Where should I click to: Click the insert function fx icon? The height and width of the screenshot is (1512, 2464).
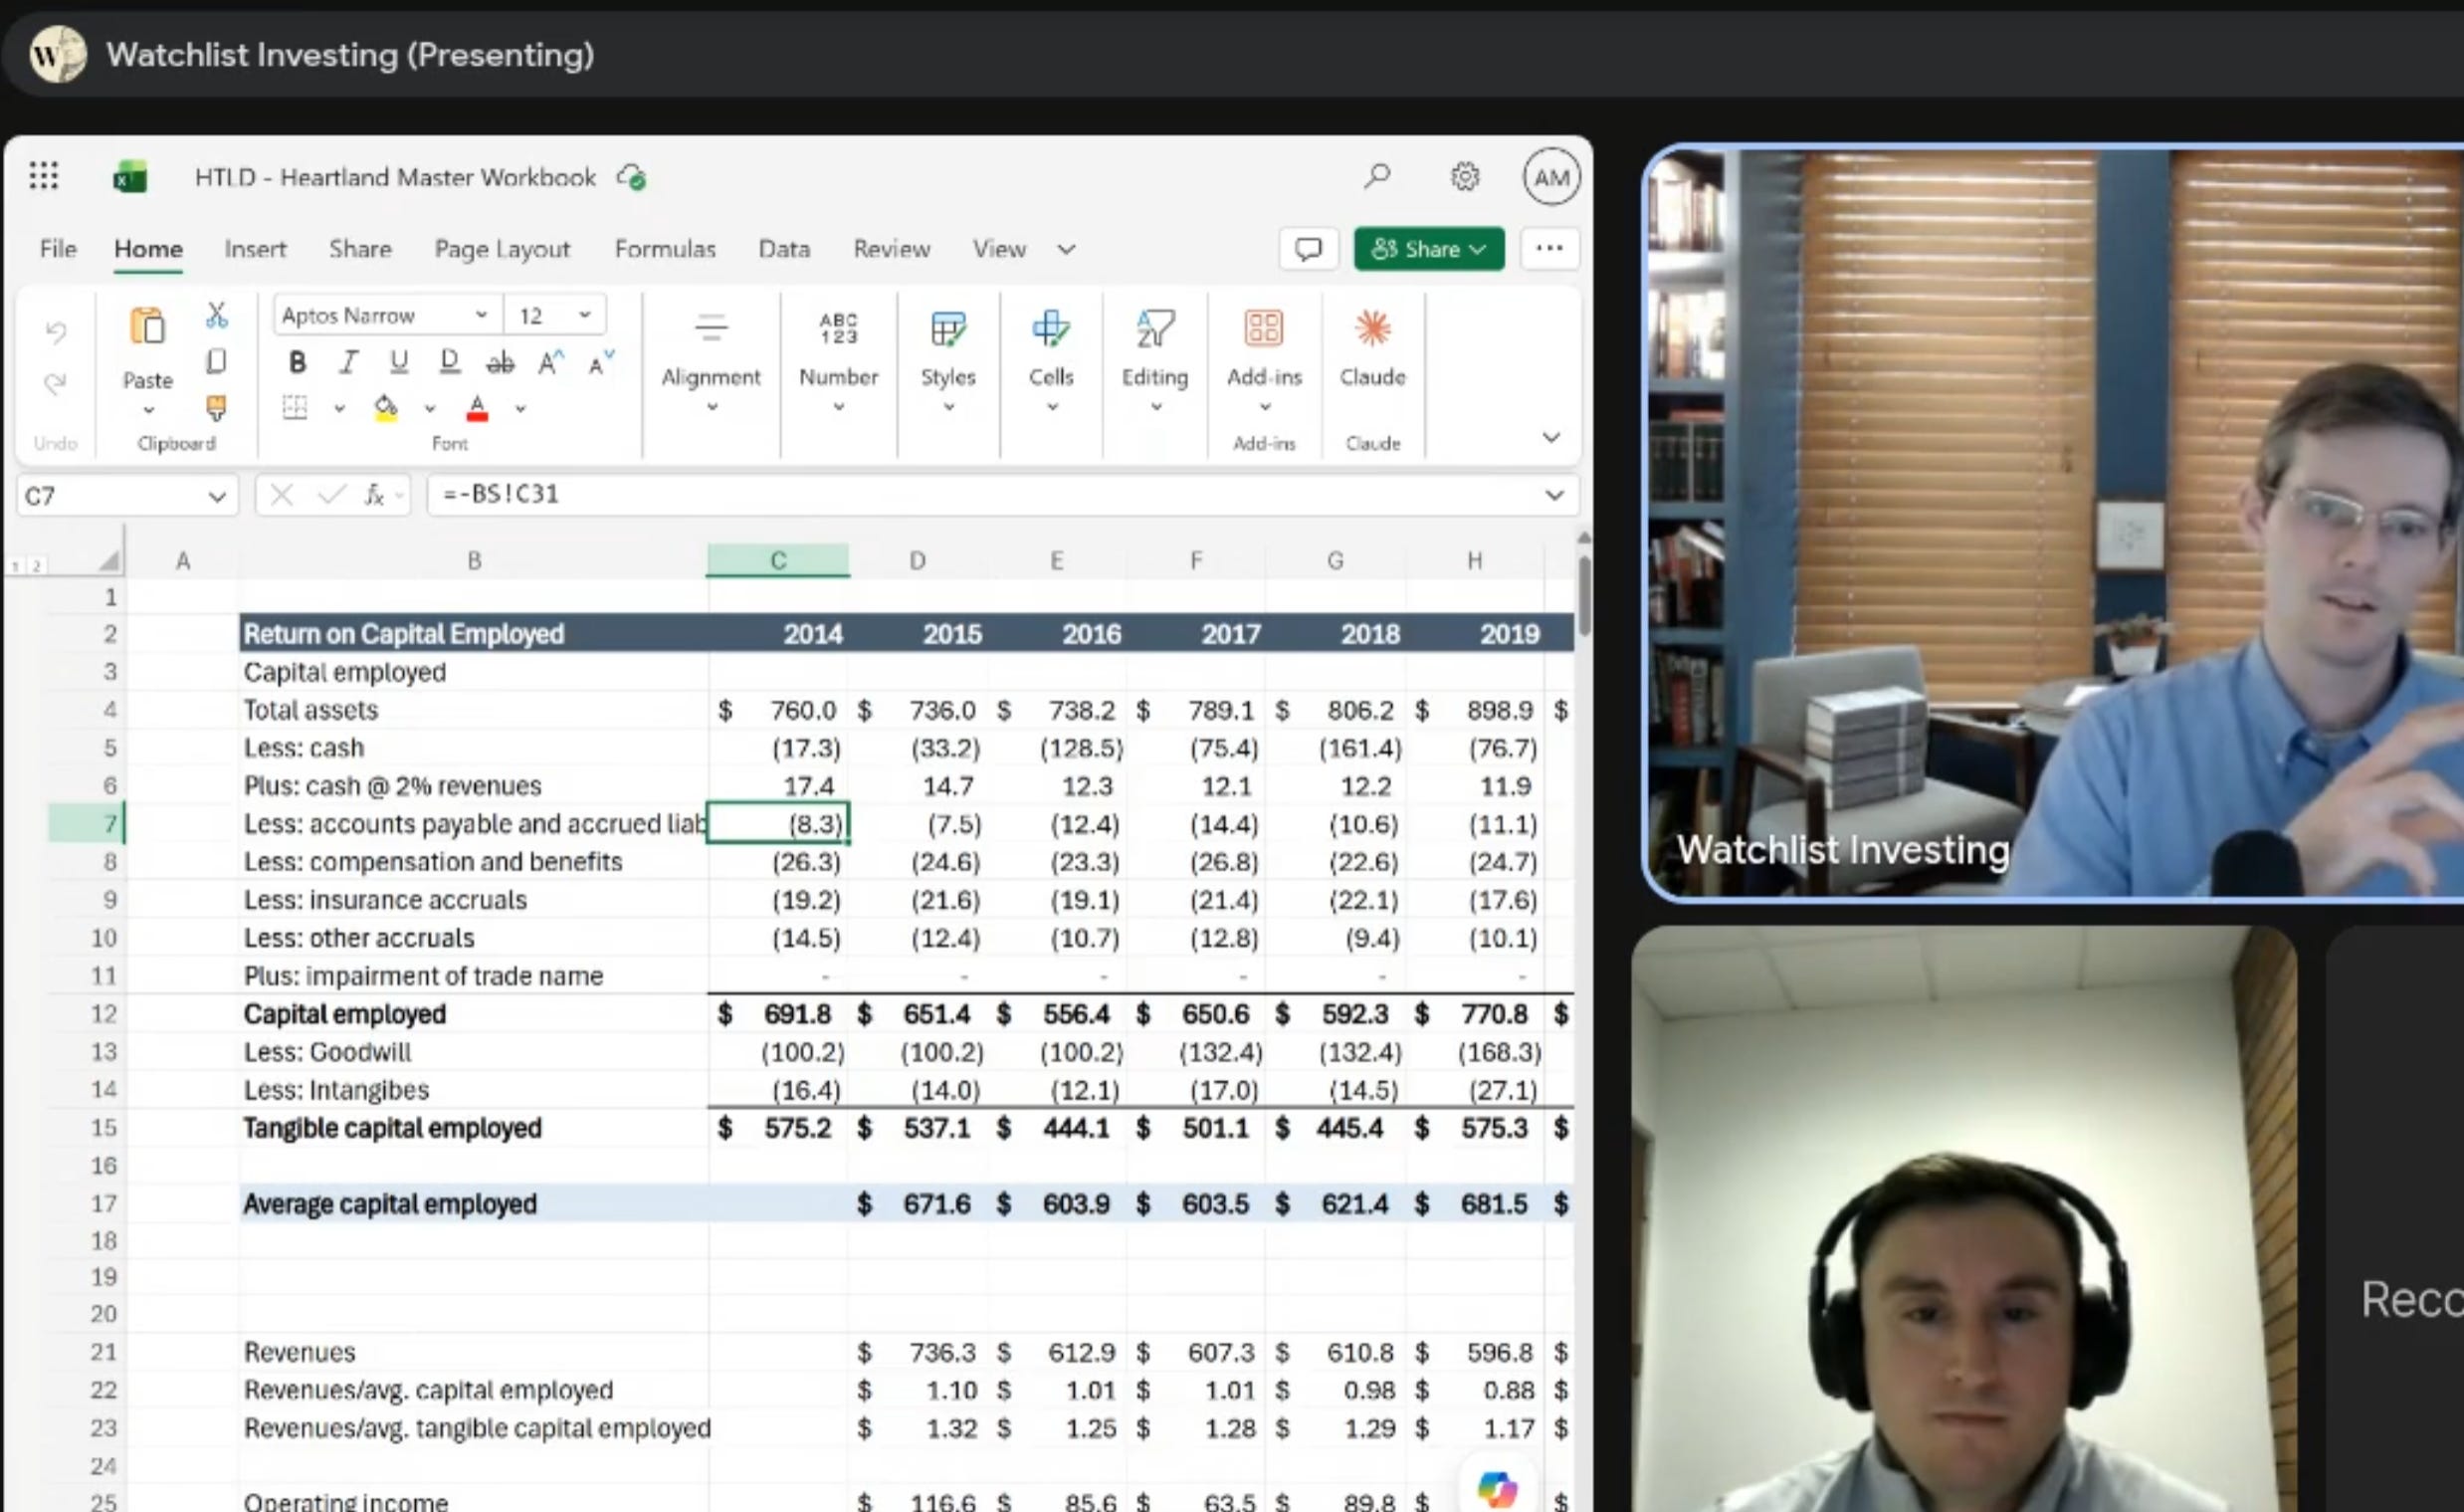(x=374, y=495)
